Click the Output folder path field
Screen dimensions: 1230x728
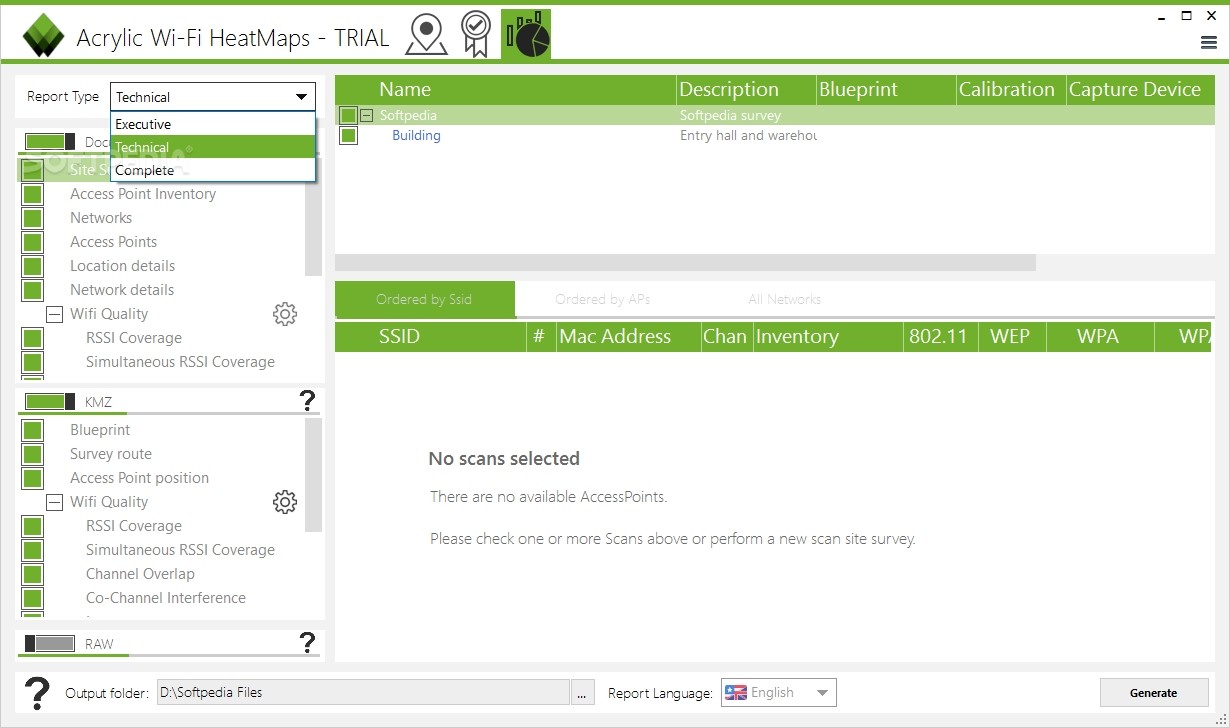[x=363, y=692]
